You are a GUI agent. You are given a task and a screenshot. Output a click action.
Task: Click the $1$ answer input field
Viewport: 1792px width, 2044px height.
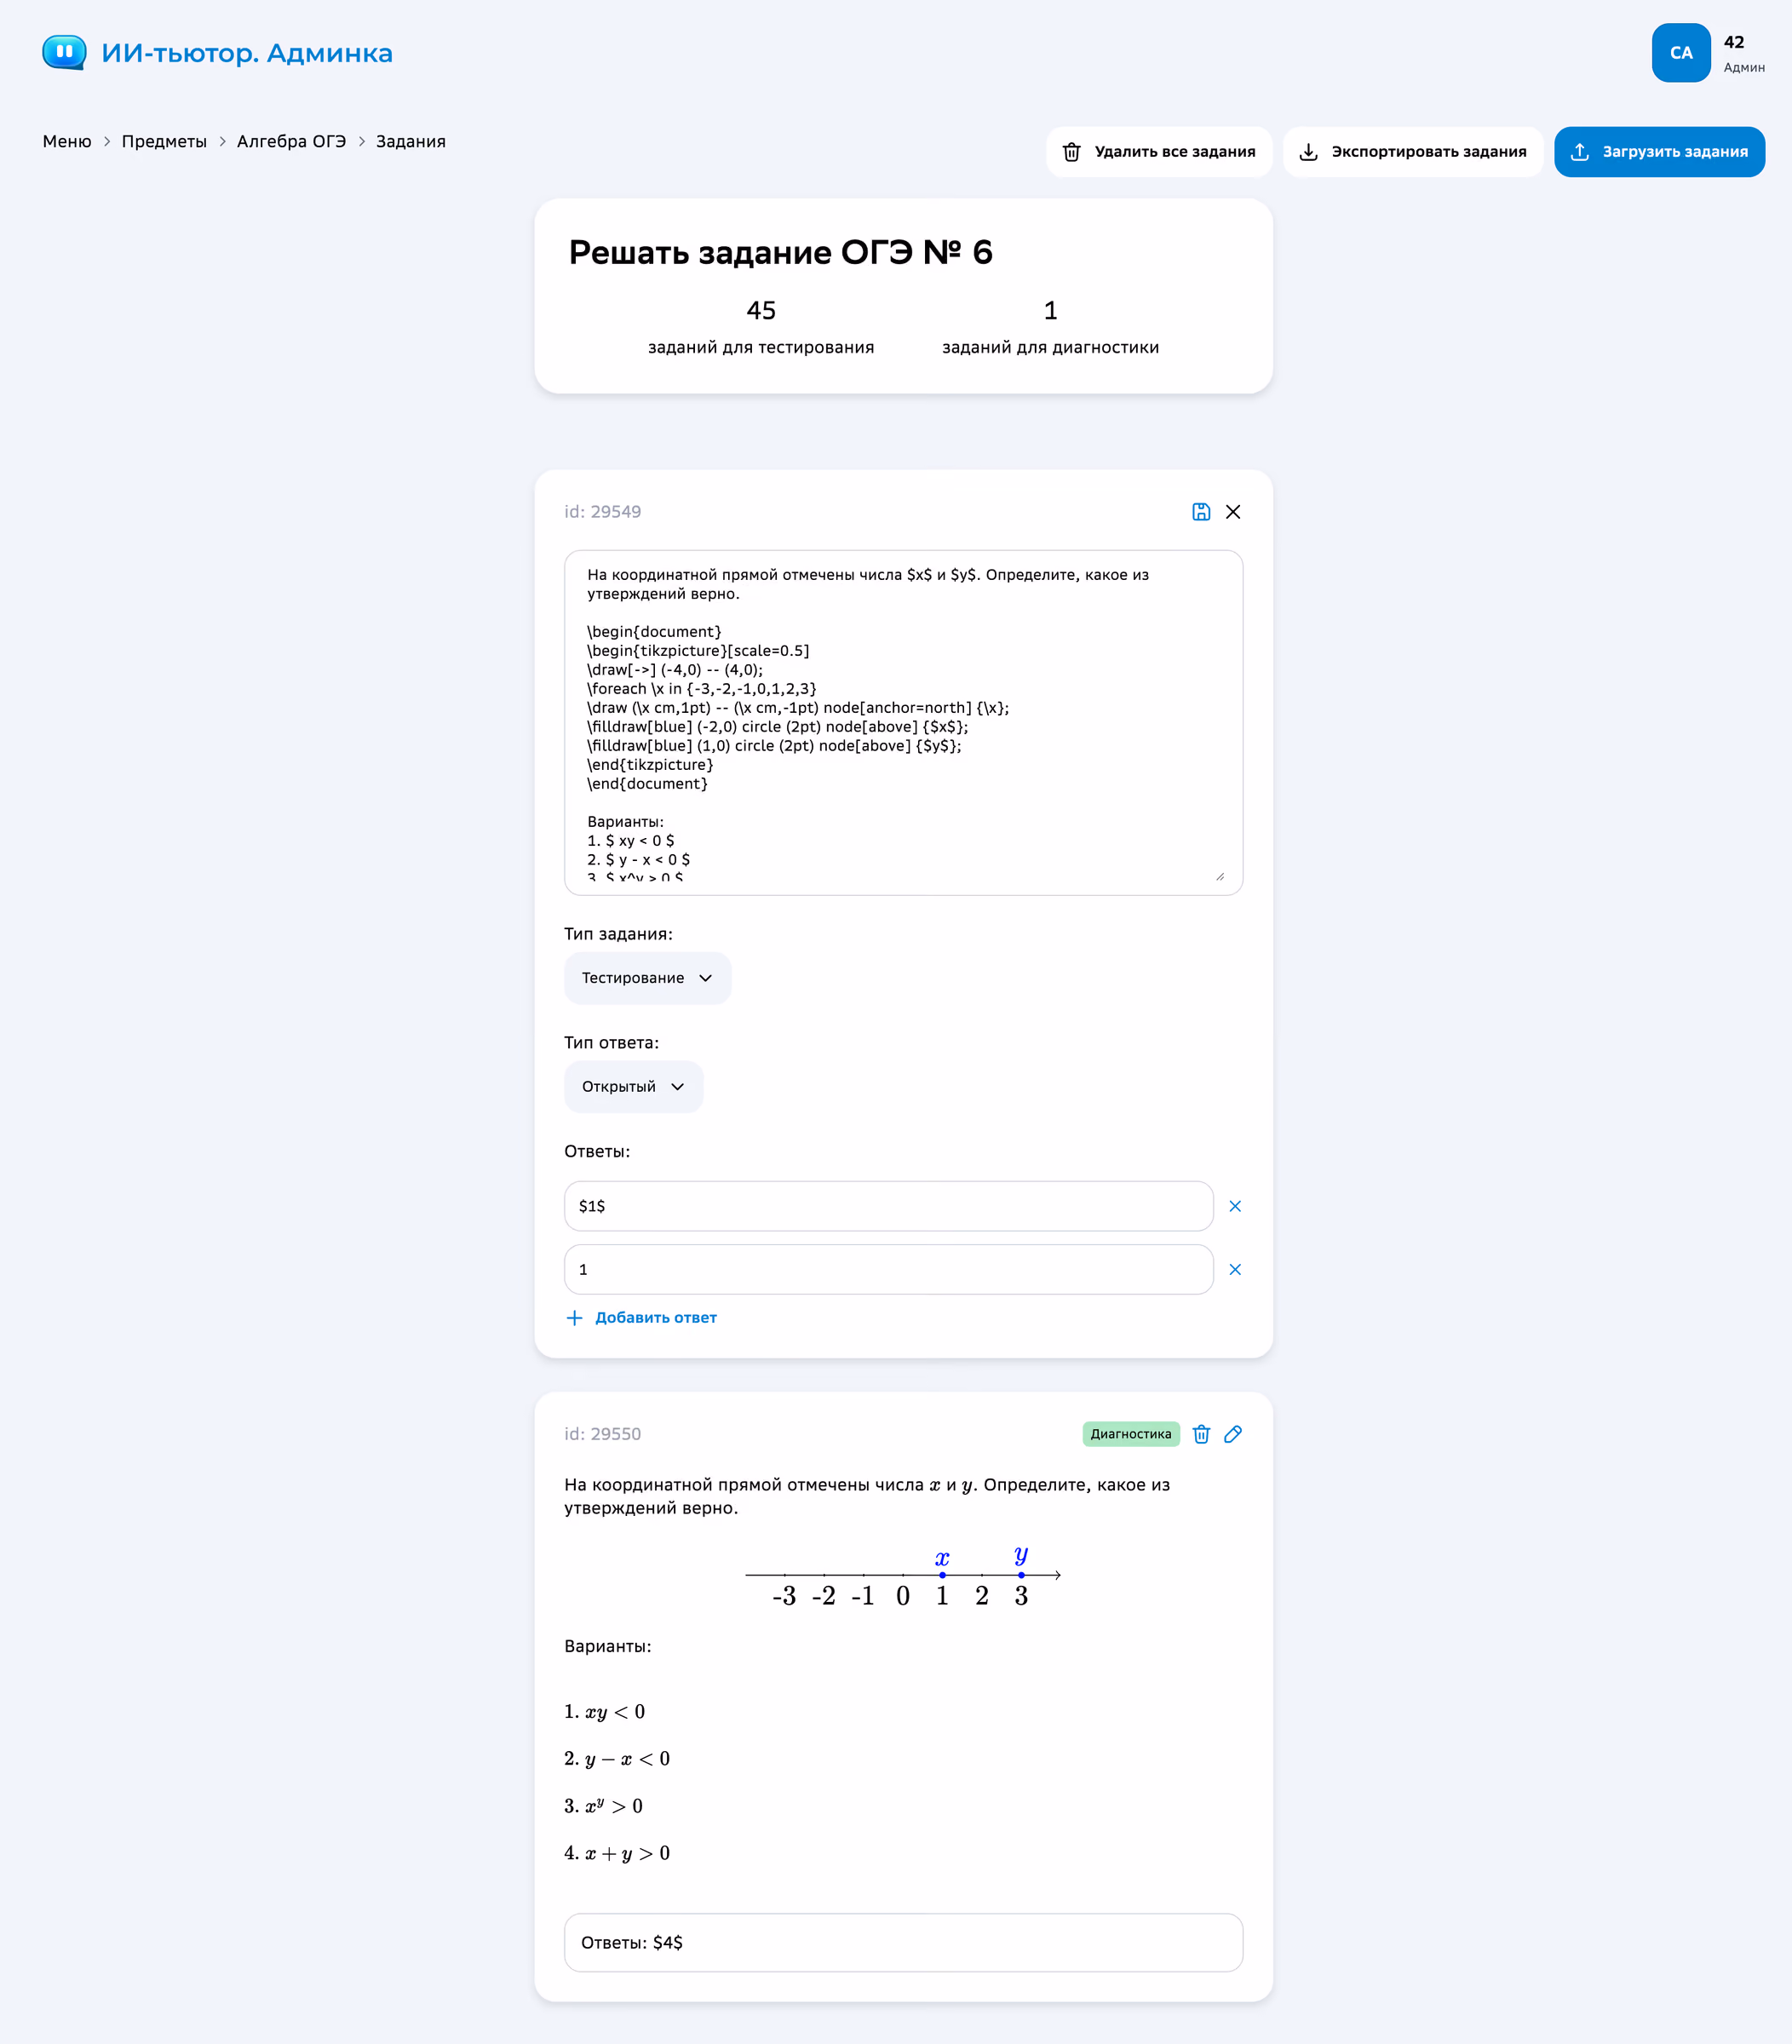pos(889,1206)
